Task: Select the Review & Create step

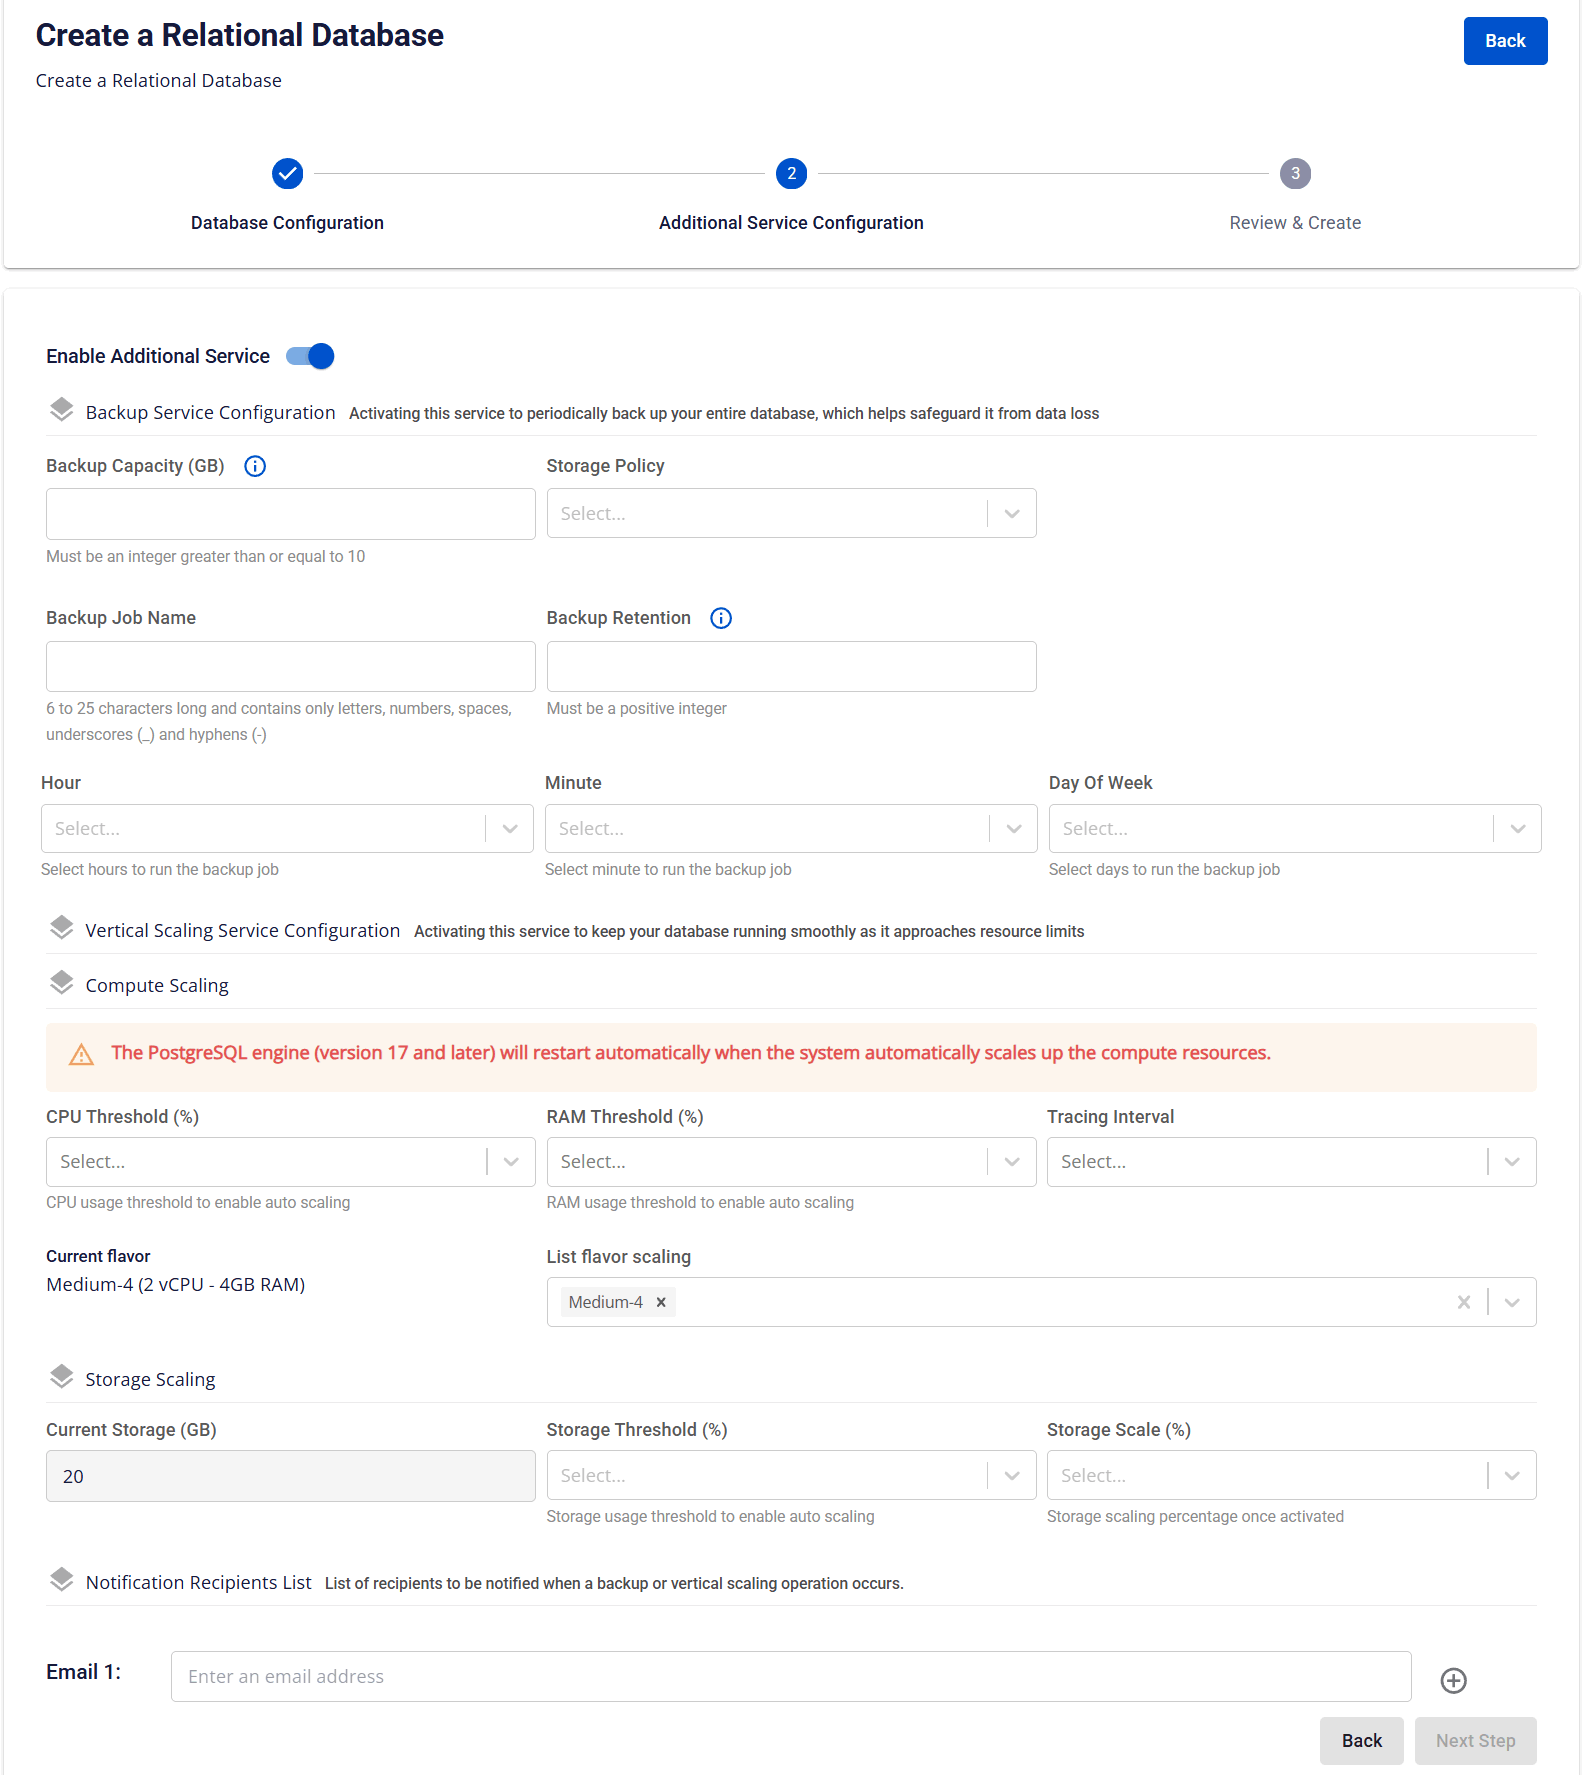Action: [1295, 174]
